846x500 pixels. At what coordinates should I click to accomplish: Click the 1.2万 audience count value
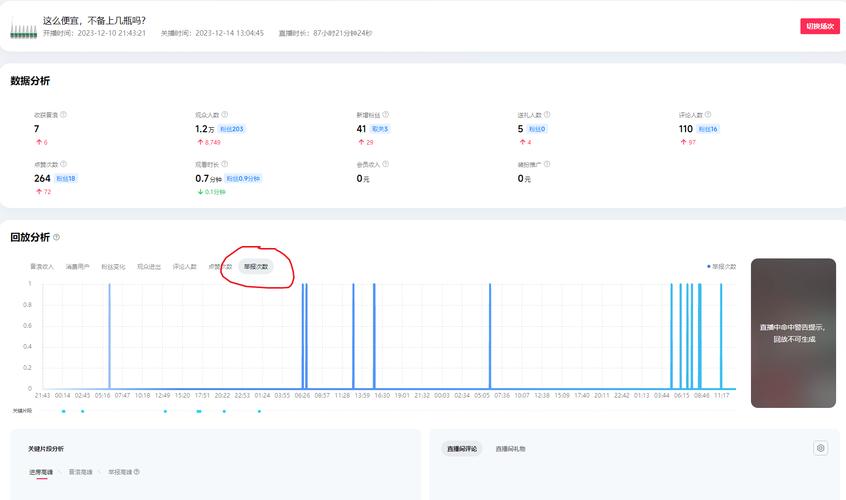[x=204, y=129]
